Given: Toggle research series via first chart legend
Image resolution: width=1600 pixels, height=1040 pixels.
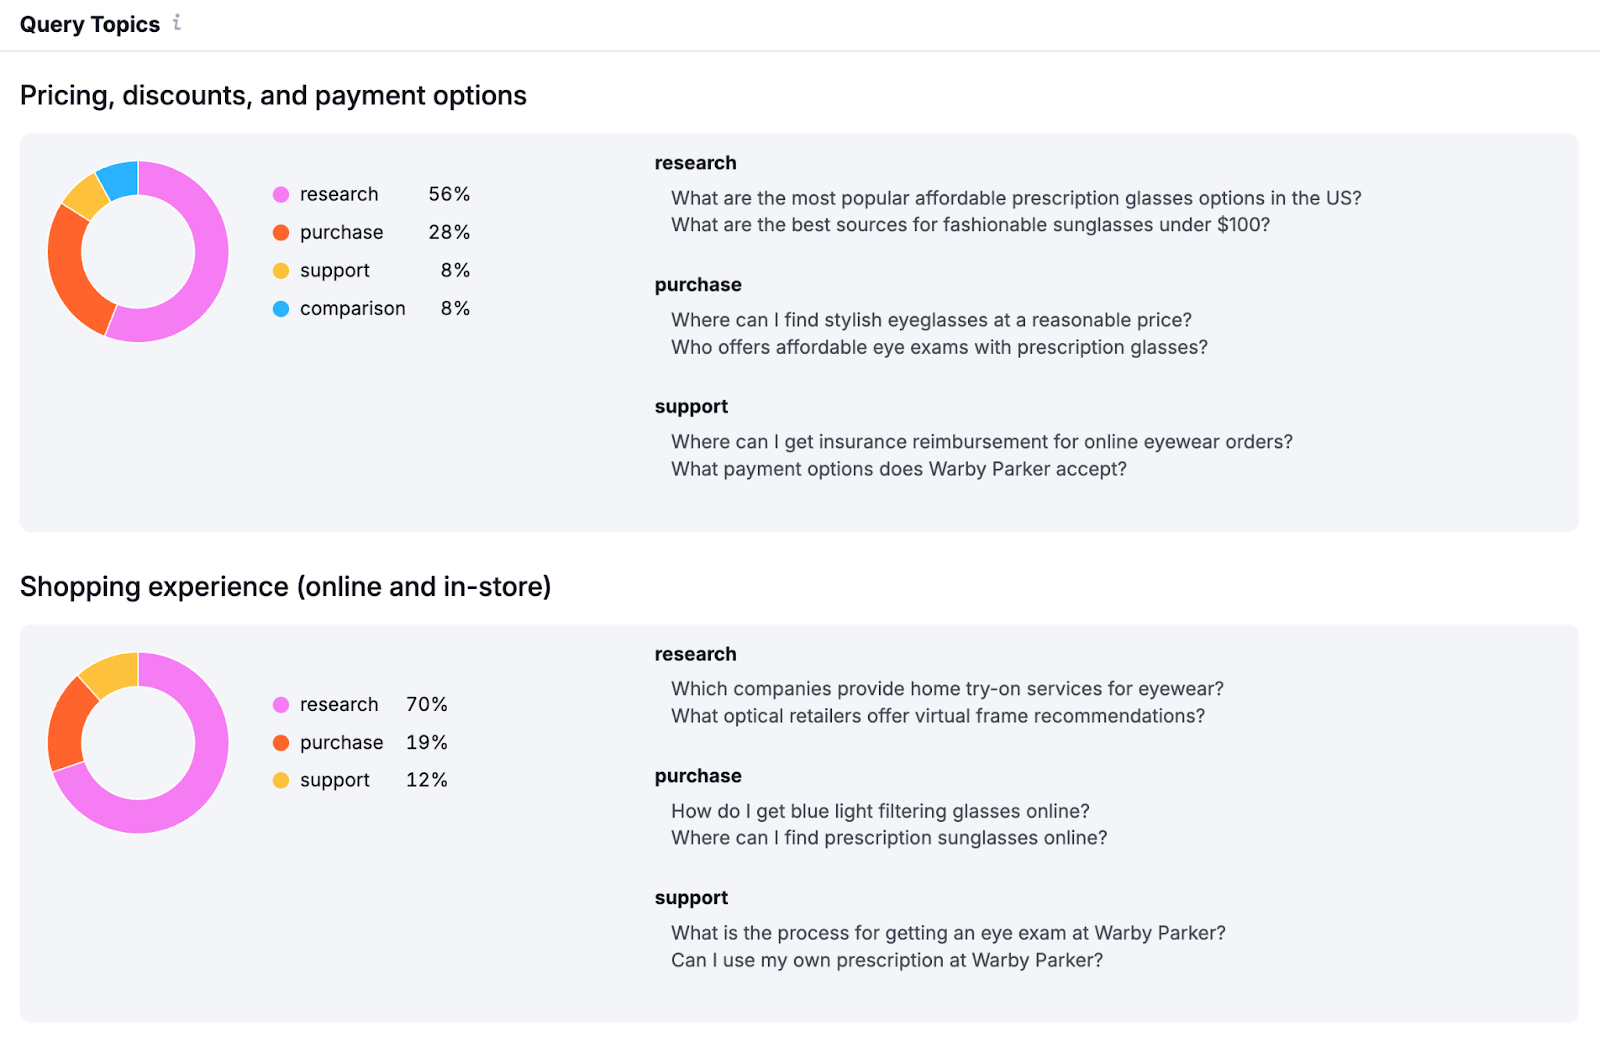Looking at the screenshot, I should click(339, 194).
